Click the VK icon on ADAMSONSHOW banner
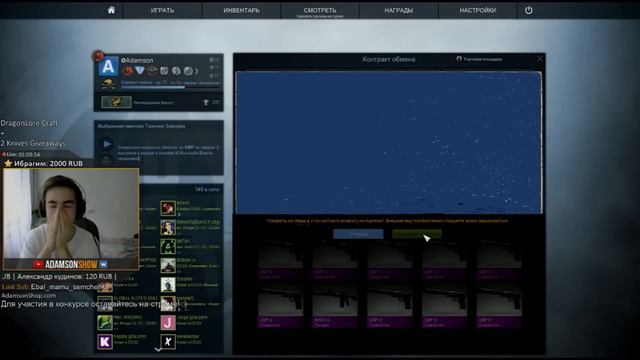640x360 pixels. [x=104, y=264]
